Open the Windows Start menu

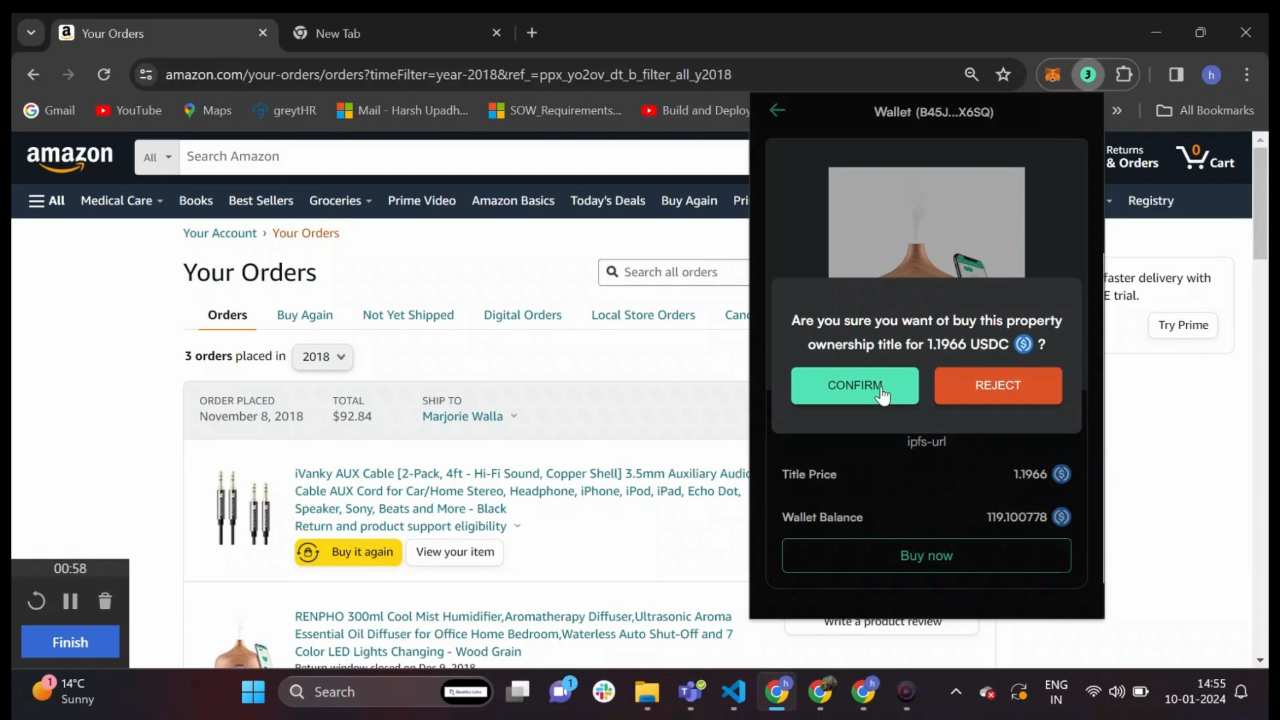coord(253,692)
